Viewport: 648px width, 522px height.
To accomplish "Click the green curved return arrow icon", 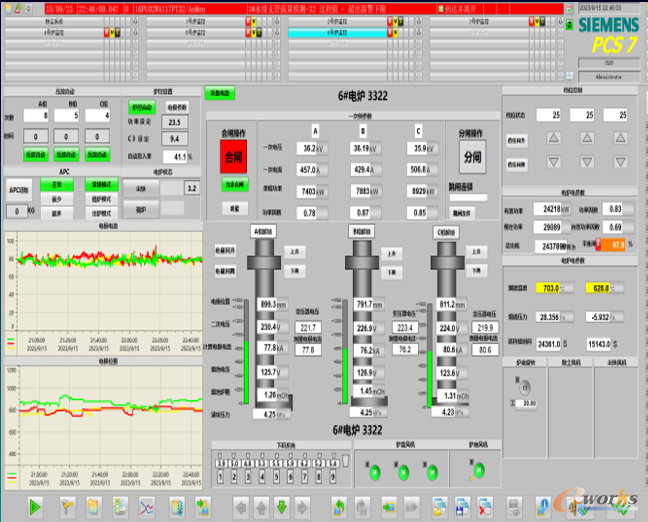I will [339, 507].
